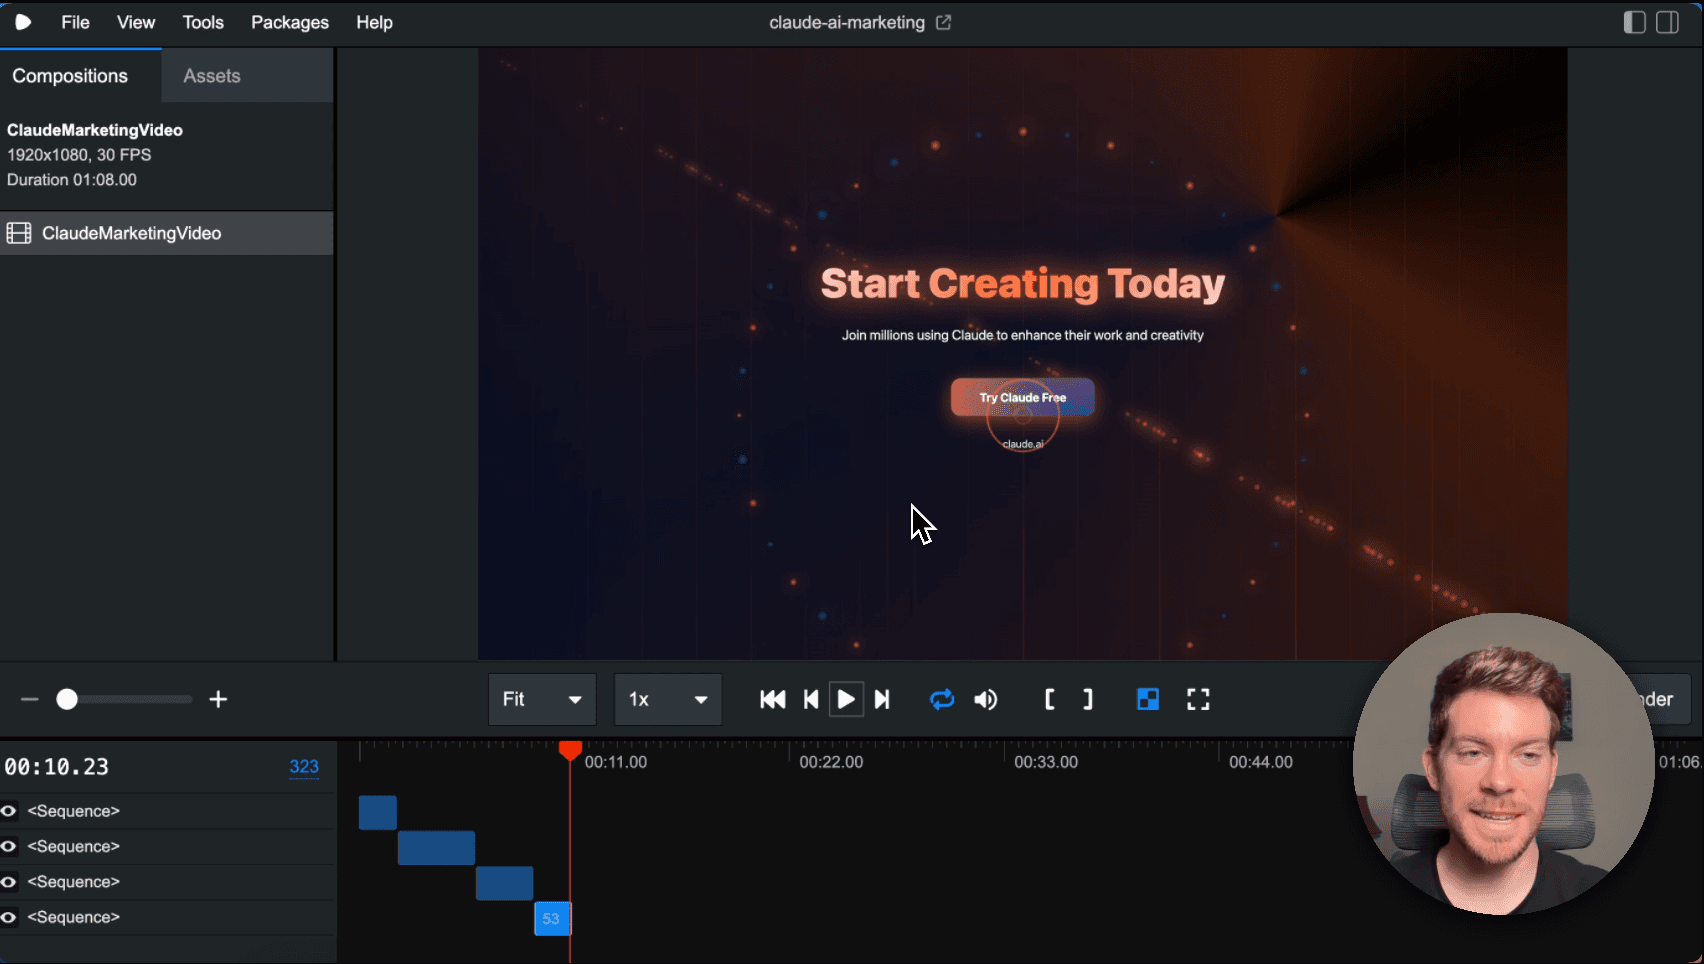This screenshot has height=964, width=1704.
Task: Click the claude.ai text in preview
Action: pyautogui.click(x=1022, y=444)
